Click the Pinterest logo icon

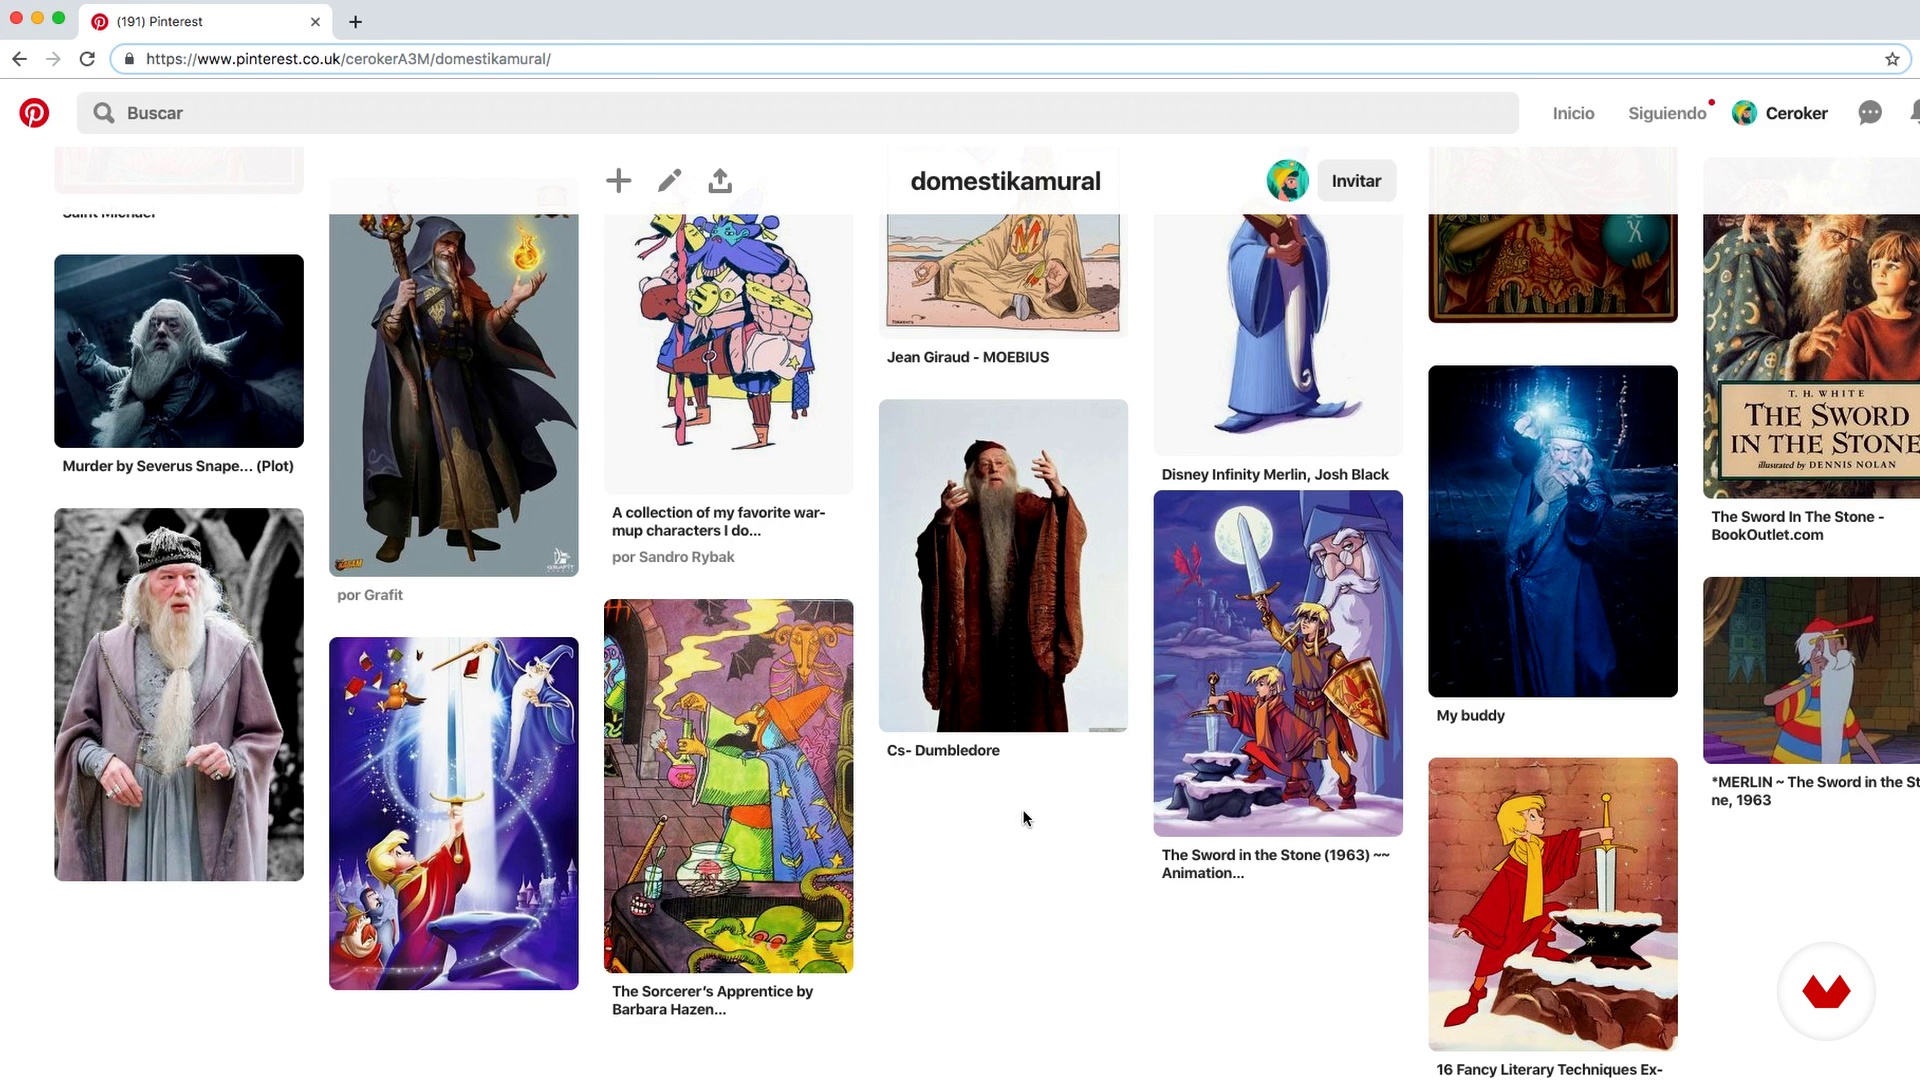[34, 113]
